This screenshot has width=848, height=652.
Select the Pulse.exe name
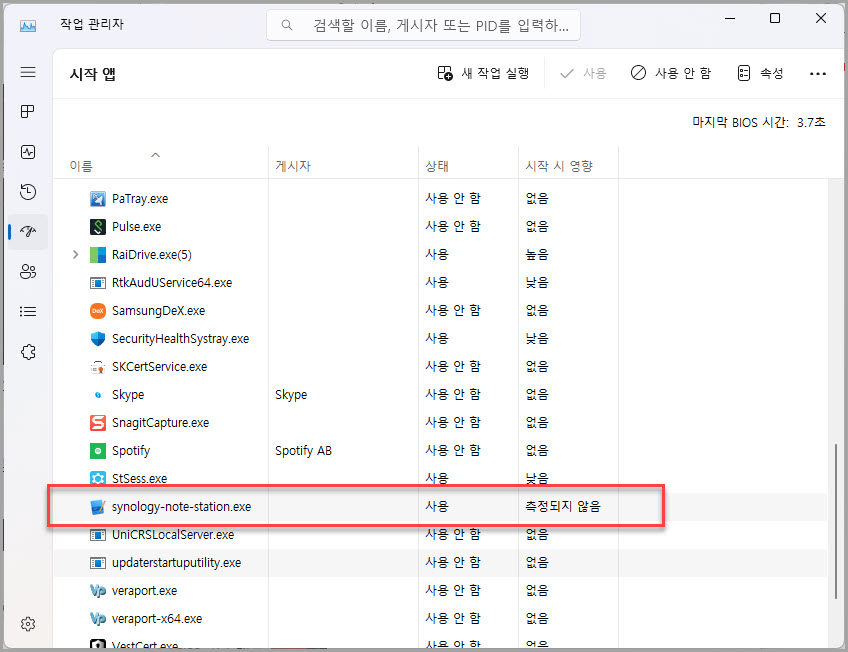tap(136, 227)
